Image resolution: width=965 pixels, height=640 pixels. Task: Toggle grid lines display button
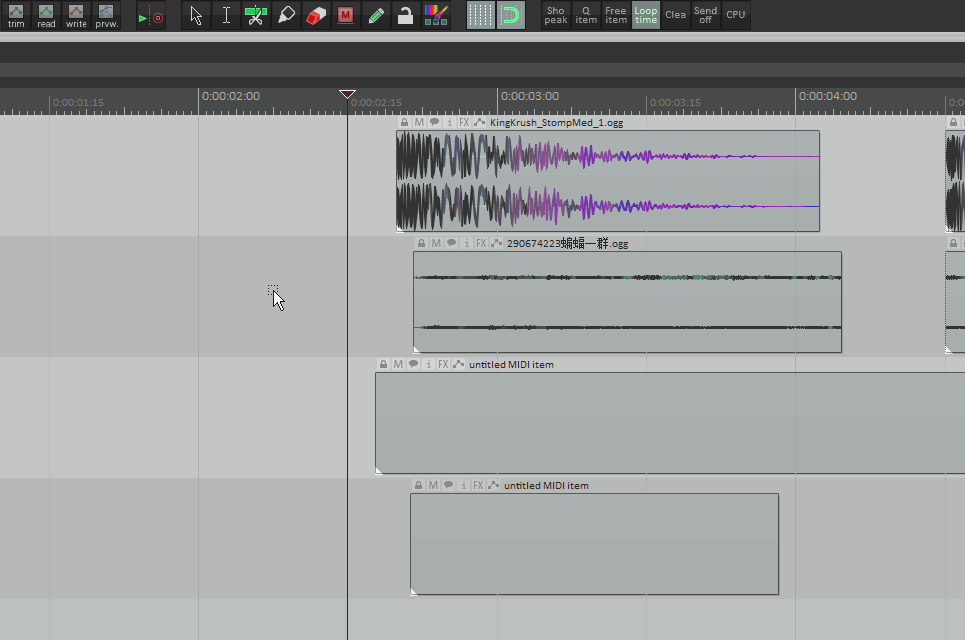point(481,15)
